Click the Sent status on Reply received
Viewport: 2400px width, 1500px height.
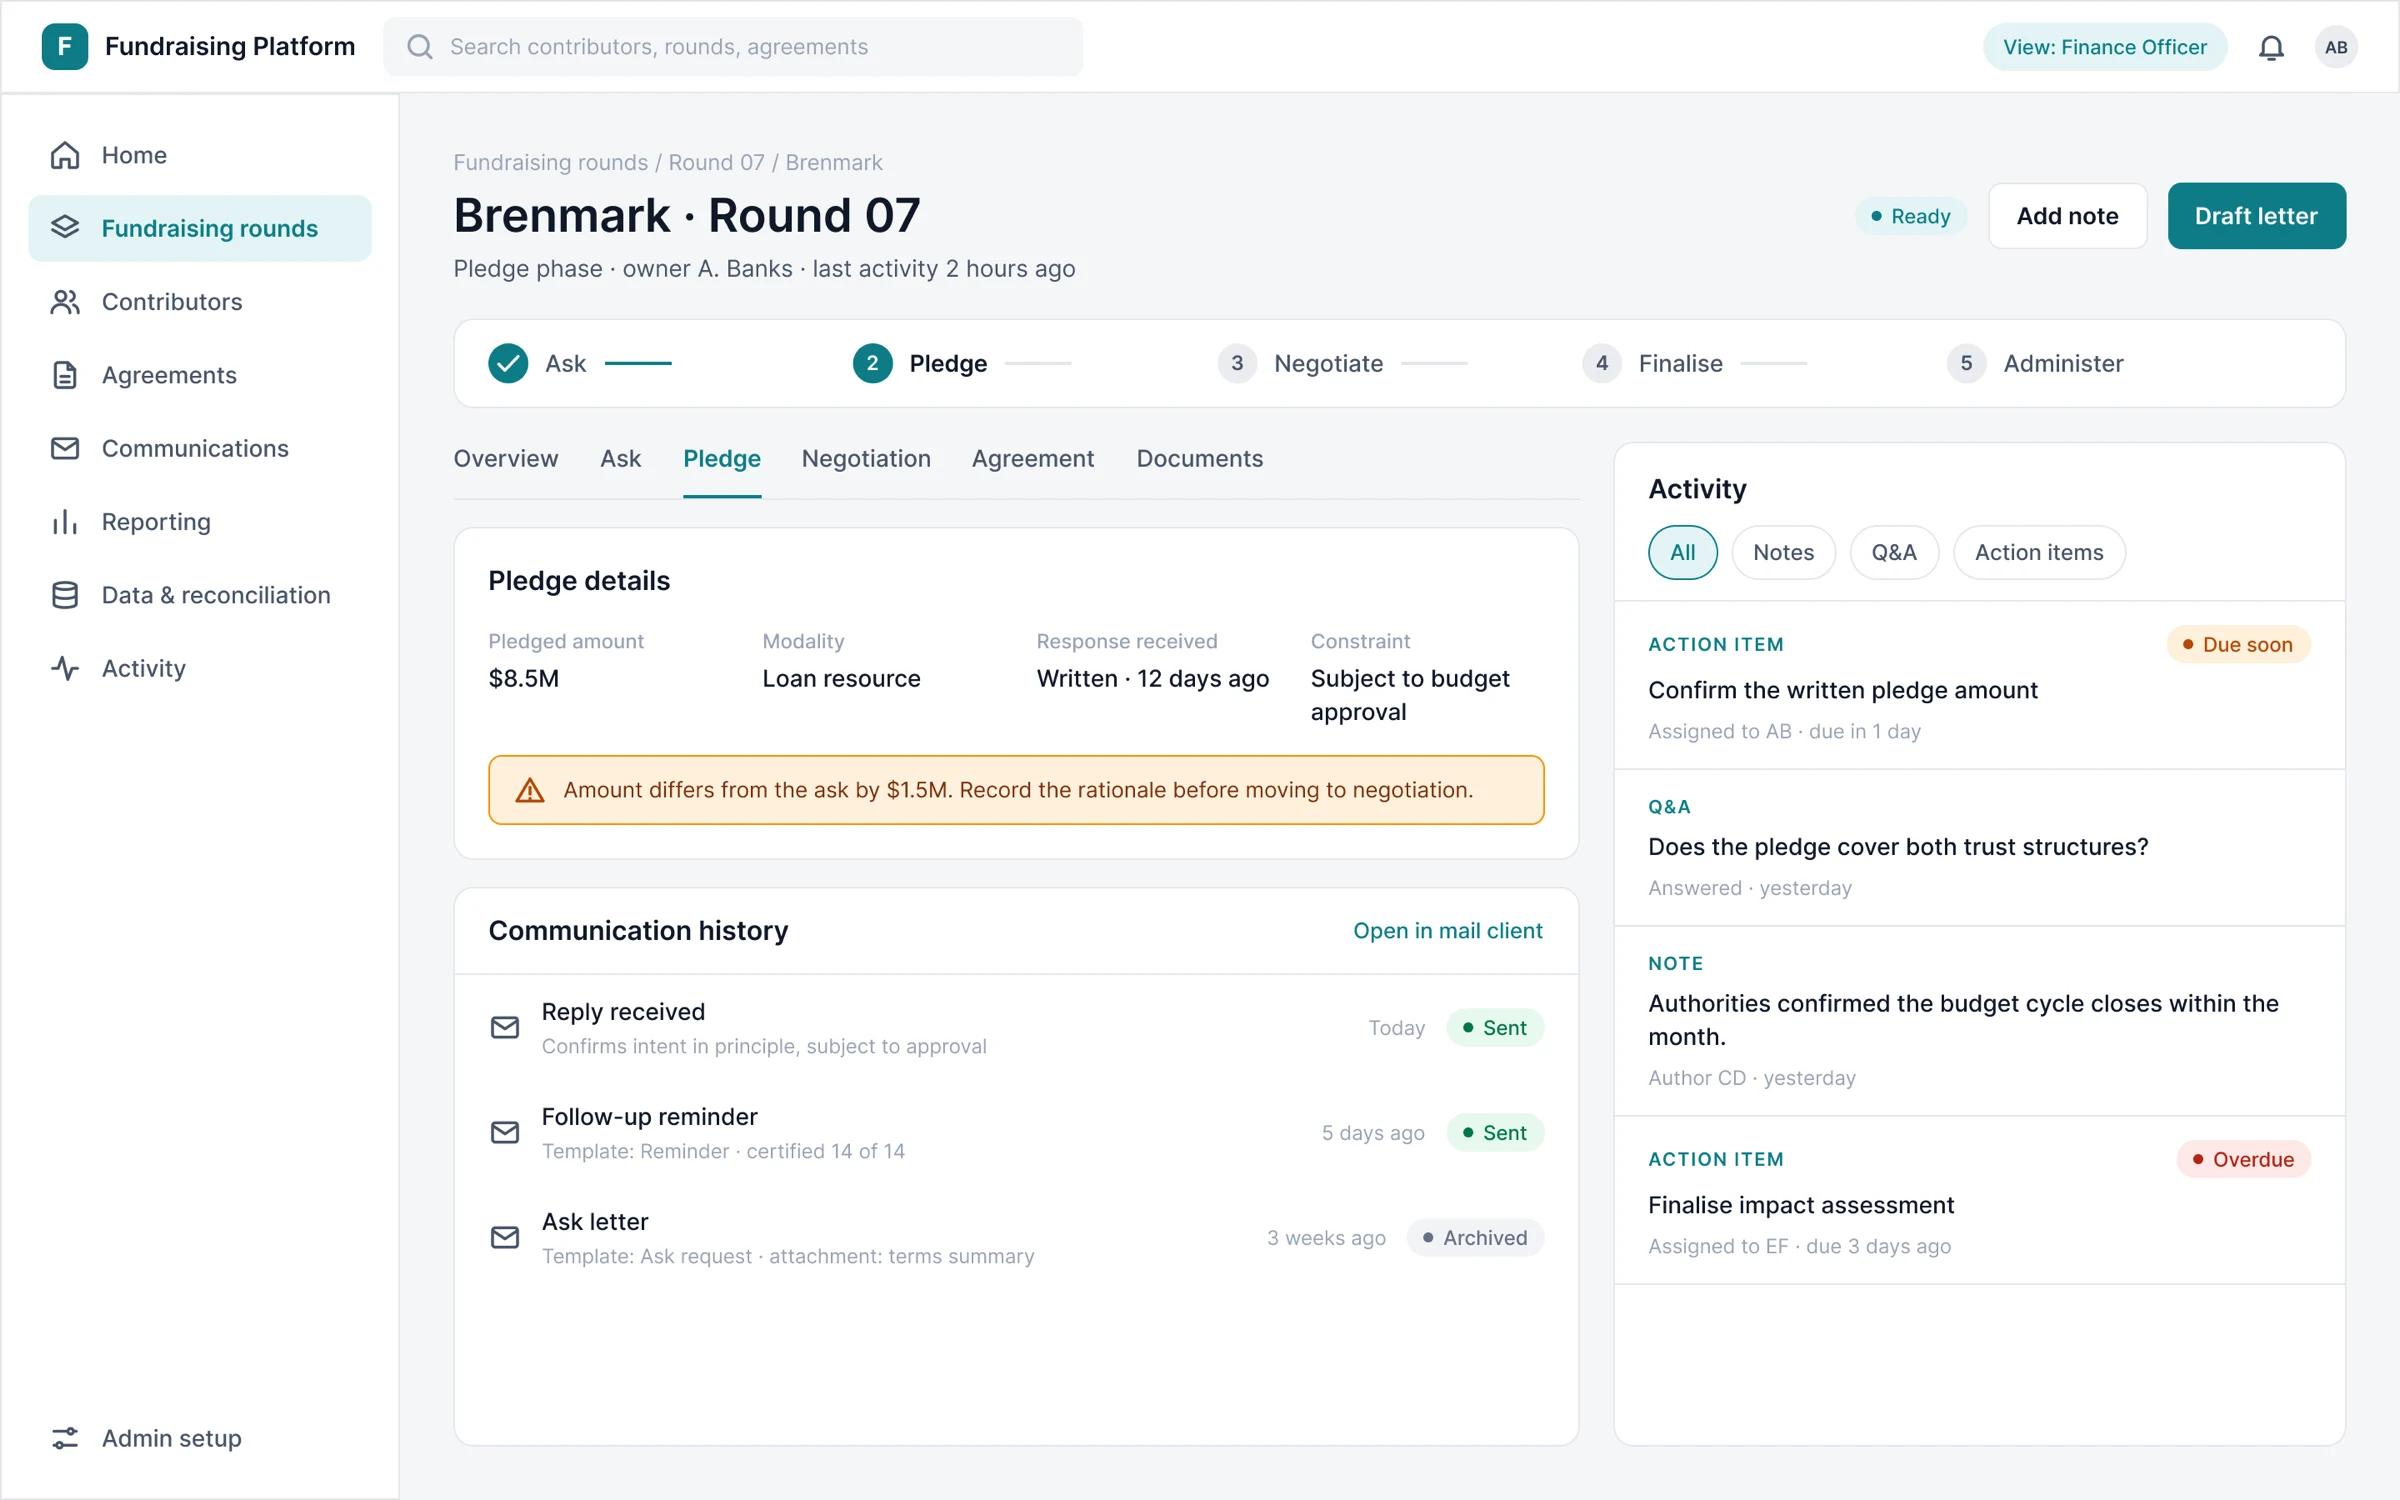pos(1495,1028)
